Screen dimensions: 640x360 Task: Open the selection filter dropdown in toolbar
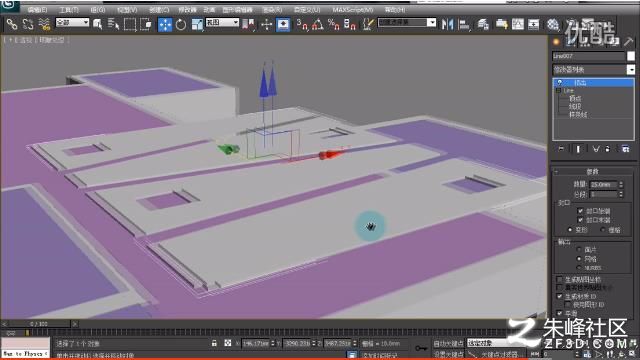click(72, 22)
